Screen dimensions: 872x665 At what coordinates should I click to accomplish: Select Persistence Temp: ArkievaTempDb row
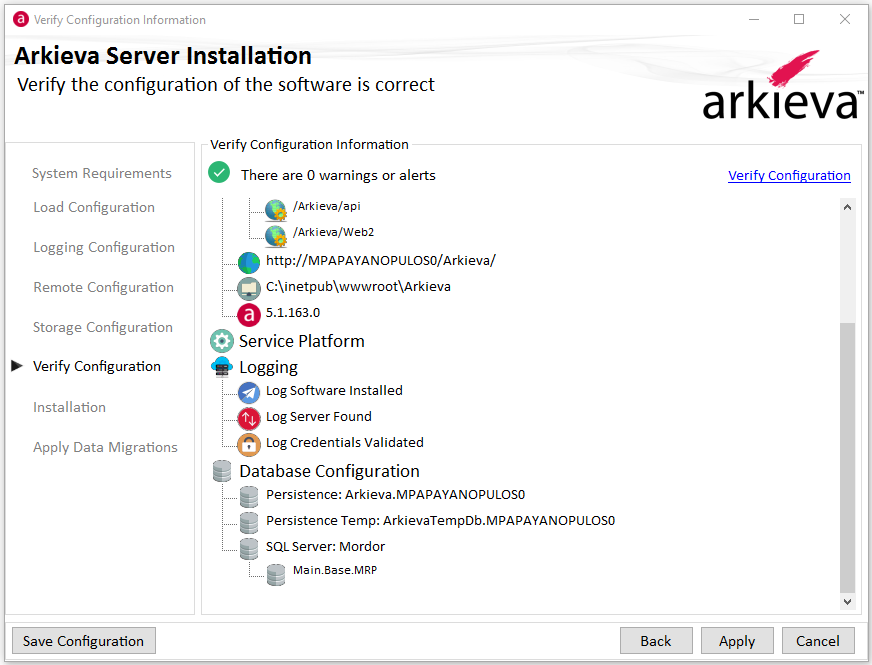[440, 520]
